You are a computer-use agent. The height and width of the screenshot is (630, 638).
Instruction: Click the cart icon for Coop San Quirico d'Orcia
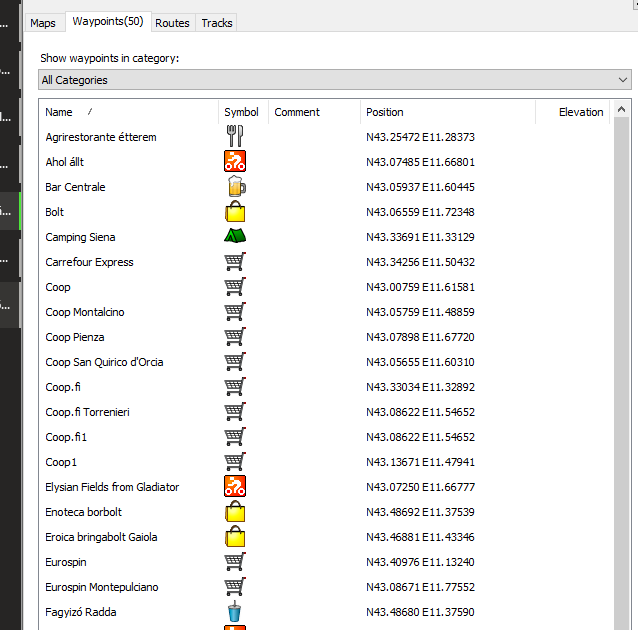coord(235,362)
